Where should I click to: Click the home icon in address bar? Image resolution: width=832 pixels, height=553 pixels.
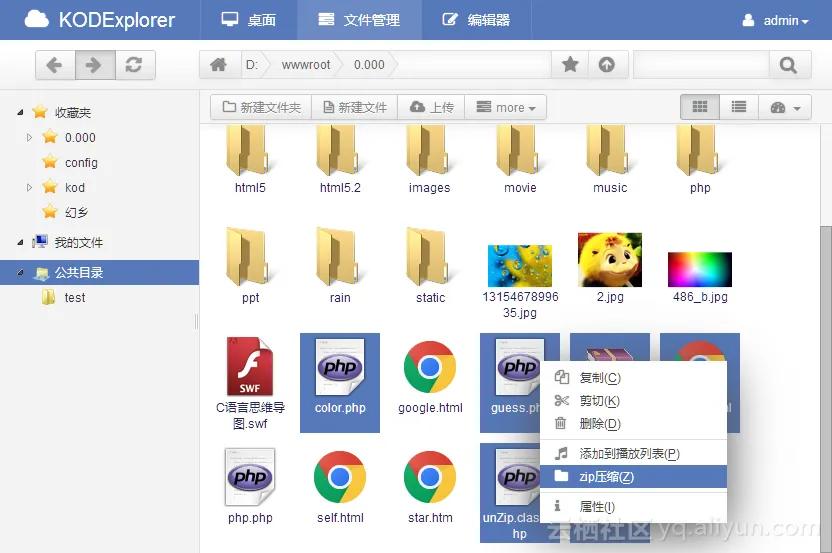(x=218, y=65)
